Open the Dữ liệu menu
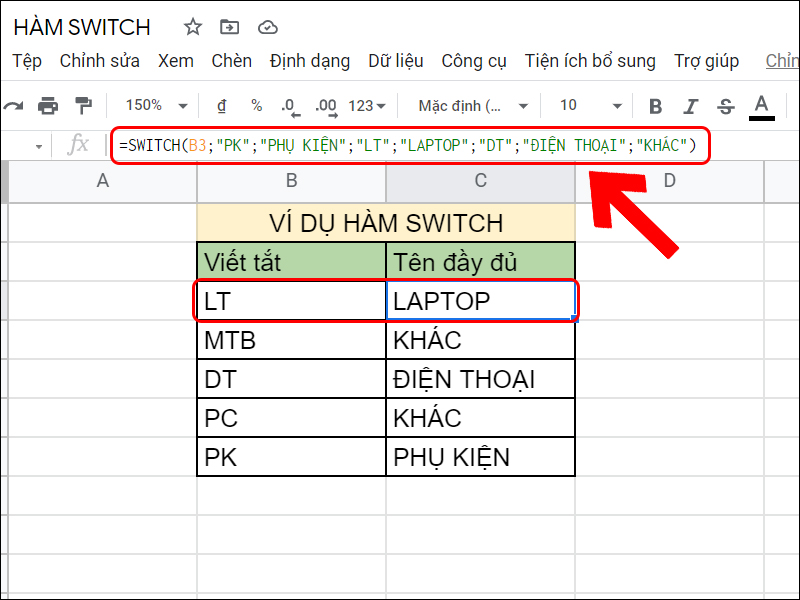This screenshot has height=600, width=800. coord(396,60)
